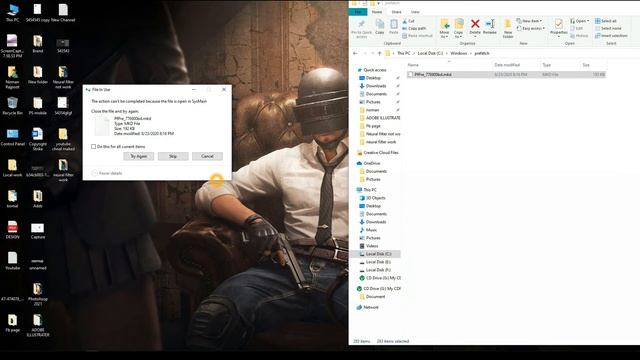Click History in the Open group
The height and width of the screenshot is (360, 640).
click(x=579, y=36)
